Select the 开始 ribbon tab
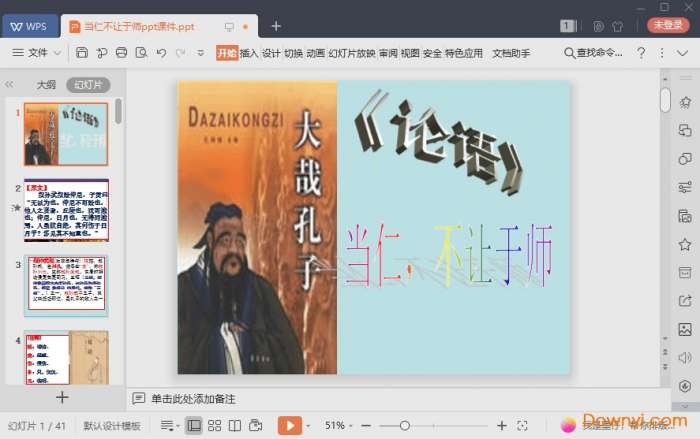This screenshot has height=439, width=700. 227,53
